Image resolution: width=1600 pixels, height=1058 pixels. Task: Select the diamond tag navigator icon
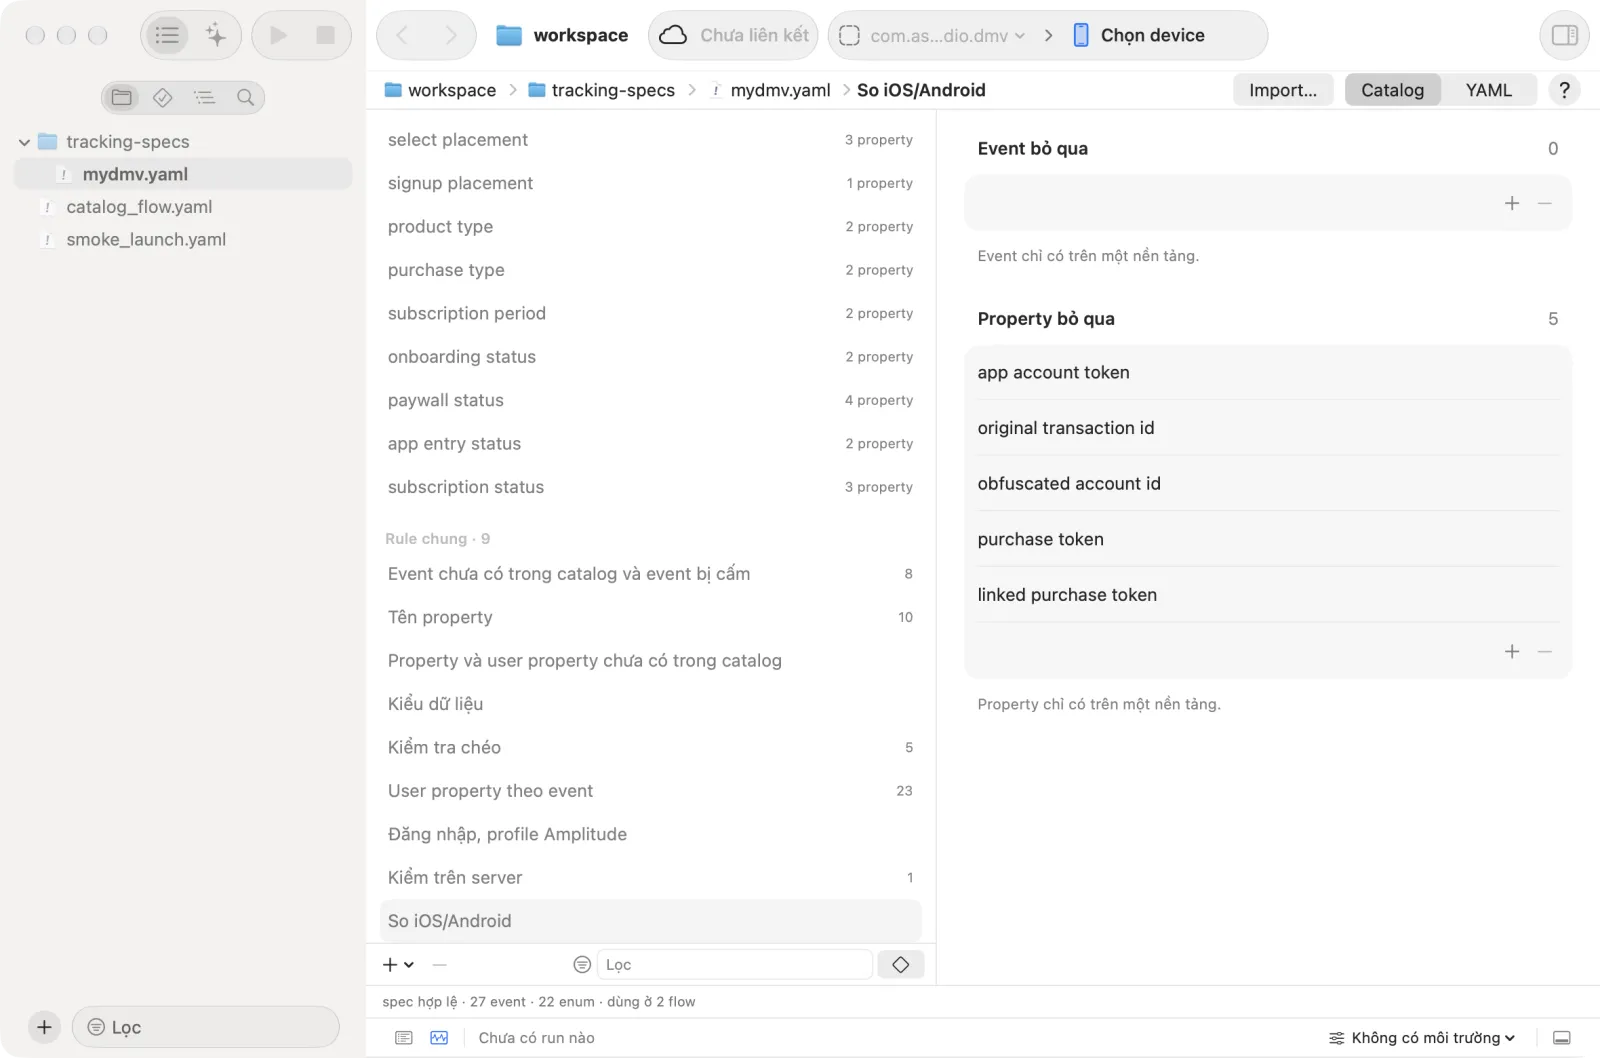pyautogui.click(x=163, y=97)
